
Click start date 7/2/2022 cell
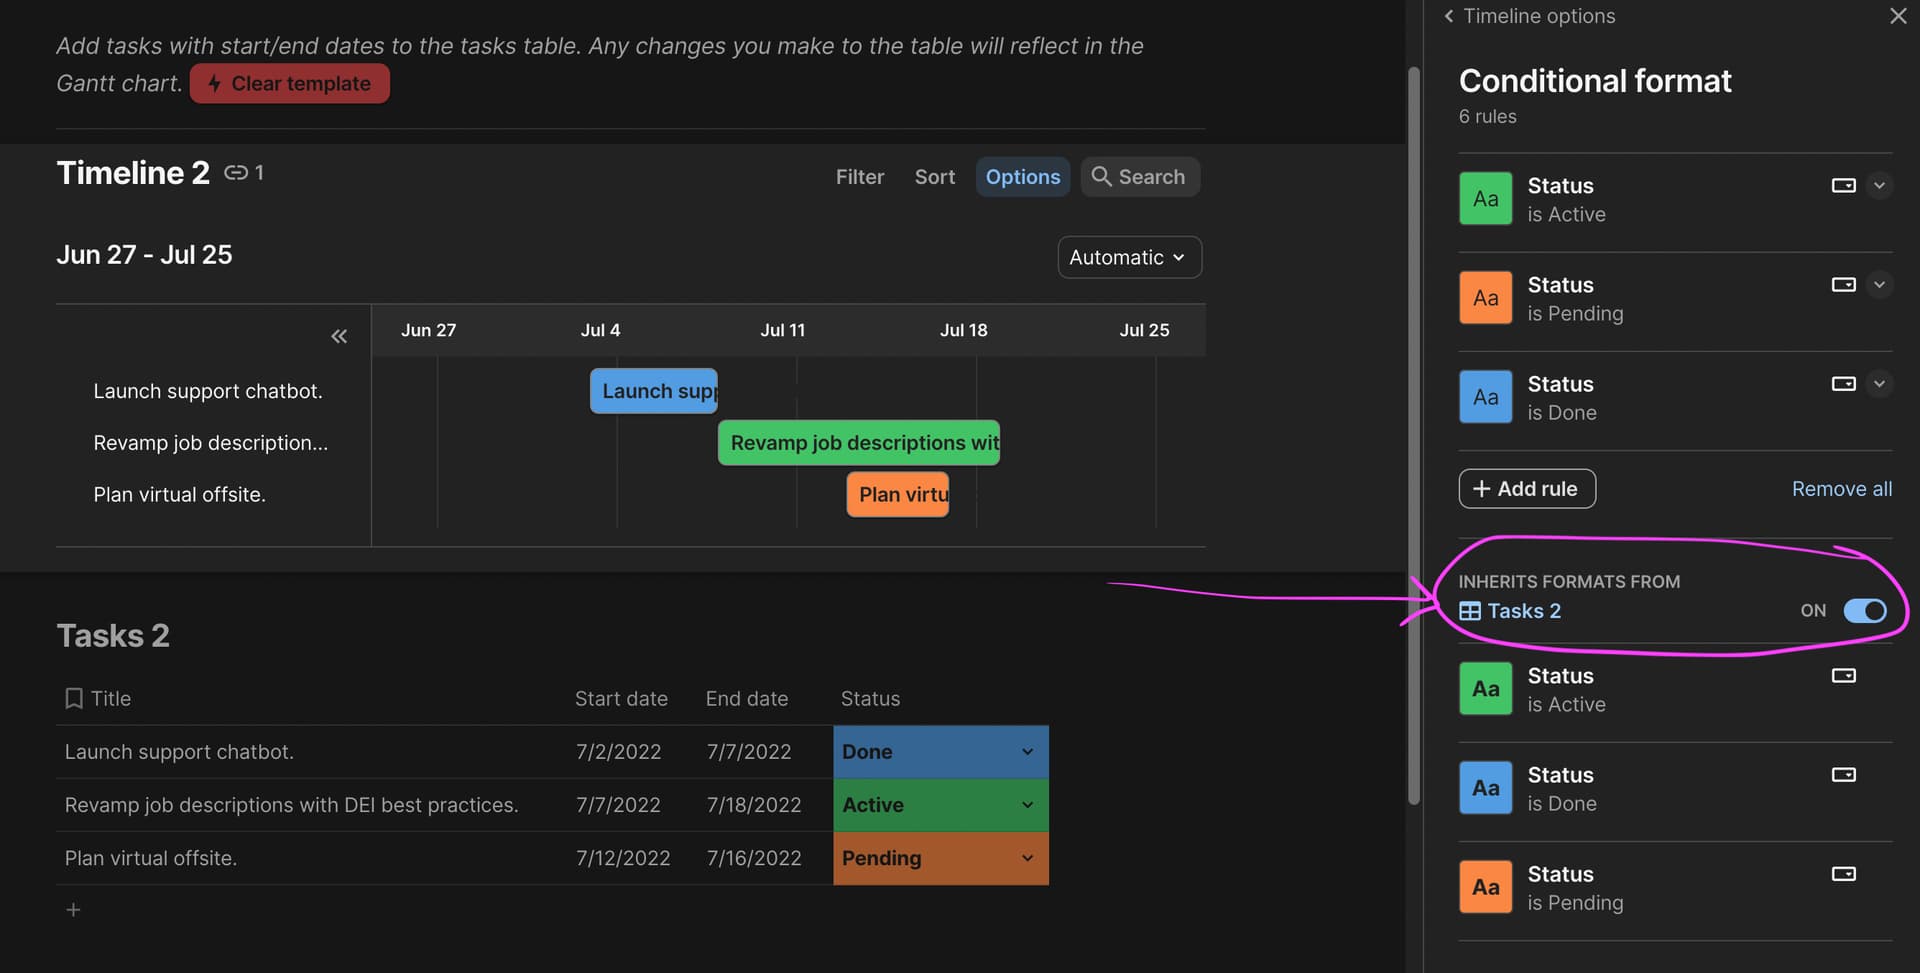tap(618, 752)
